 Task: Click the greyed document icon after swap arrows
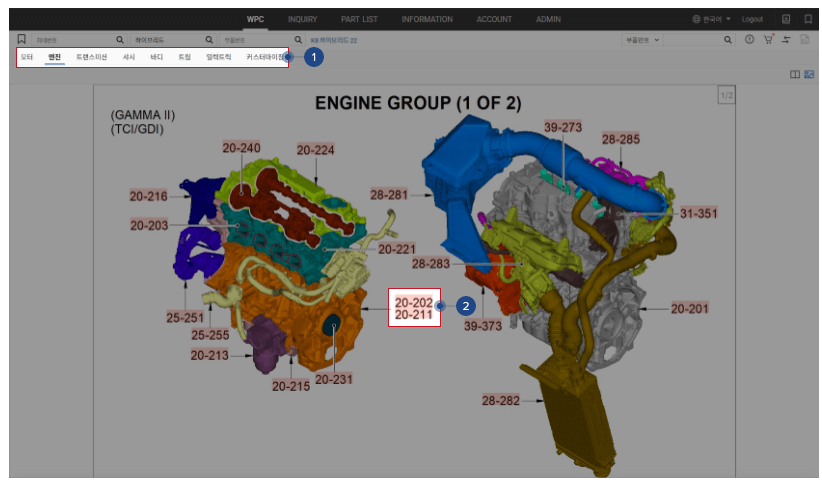(805, 39)
